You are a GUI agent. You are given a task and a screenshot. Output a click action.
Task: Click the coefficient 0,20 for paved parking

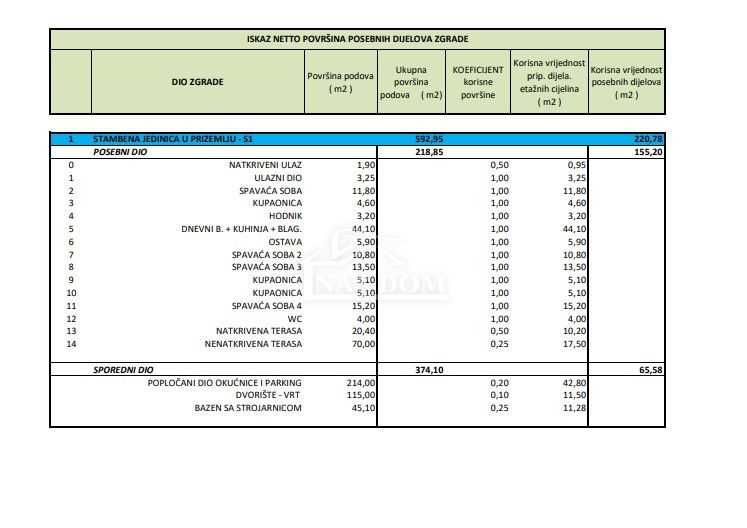499,383
